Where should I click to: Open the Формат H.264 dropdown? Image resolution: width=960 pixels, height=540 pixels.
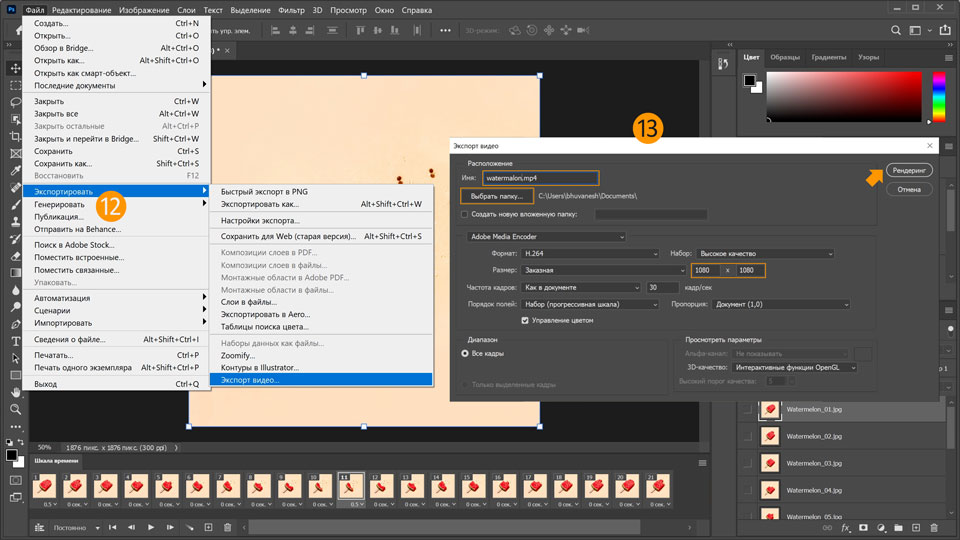click(591, 254)
